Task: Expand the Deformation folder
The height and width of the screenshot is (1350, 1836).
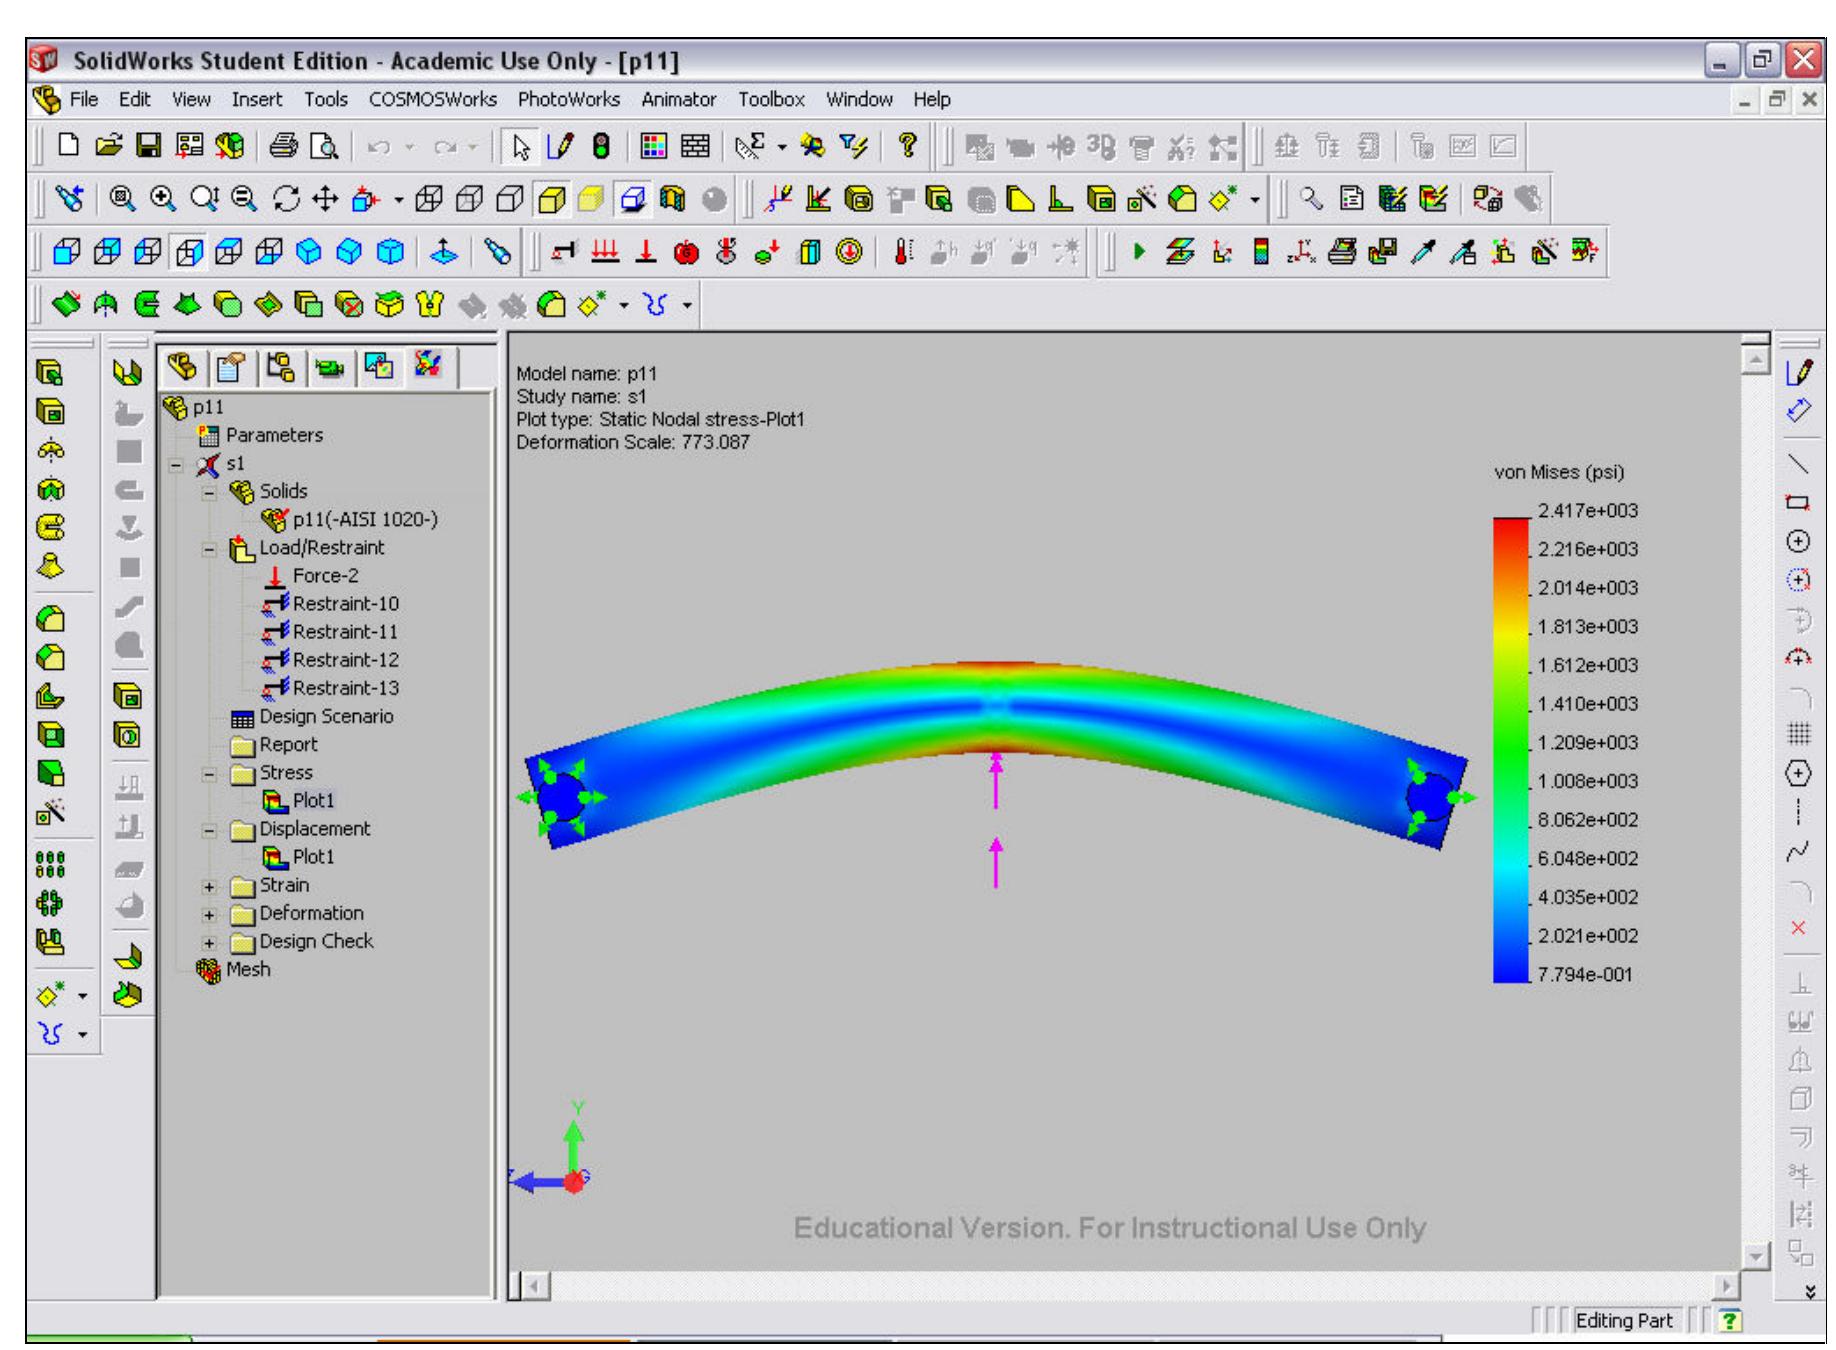Action: point(209,915)
